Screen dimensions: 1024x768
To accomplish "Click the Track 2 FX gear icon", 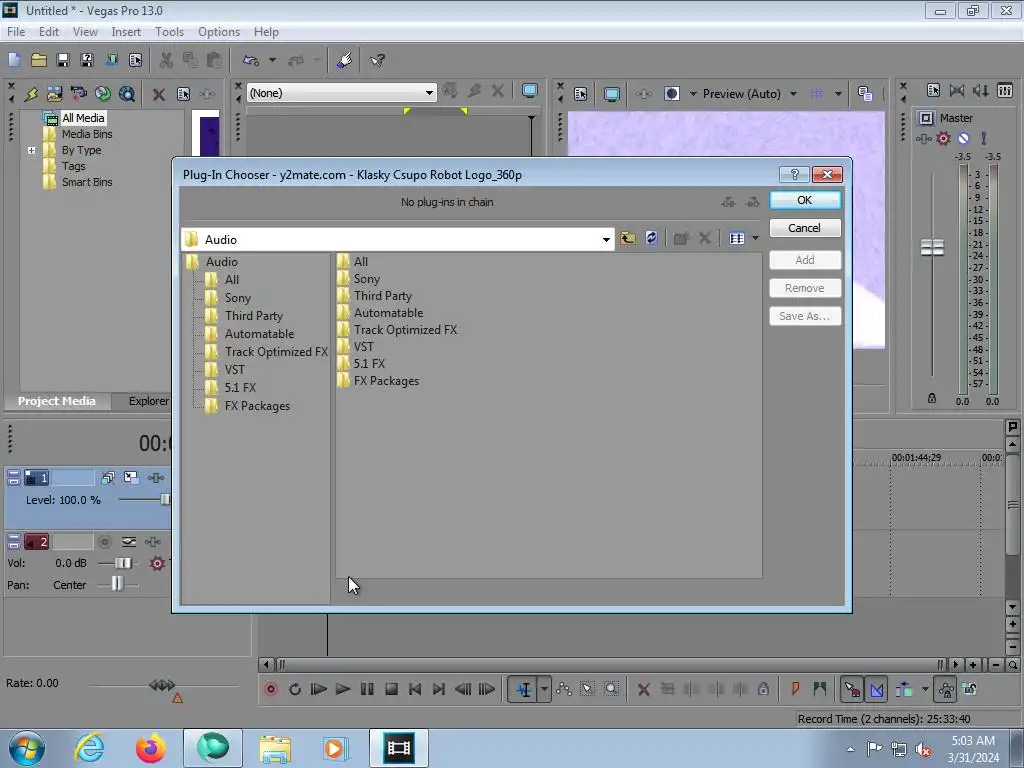I will pos(157,563).
